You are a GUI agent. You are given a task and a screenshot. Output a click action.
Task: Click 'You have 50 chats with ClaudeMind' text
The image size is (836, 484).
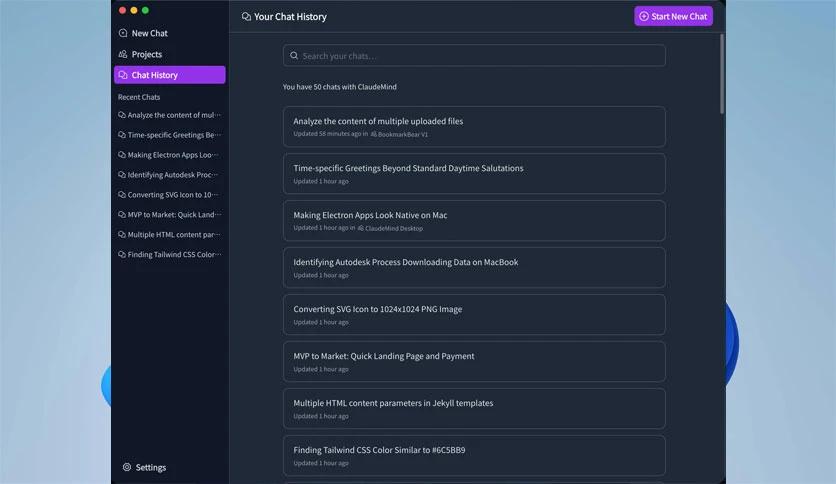[340, 86]
